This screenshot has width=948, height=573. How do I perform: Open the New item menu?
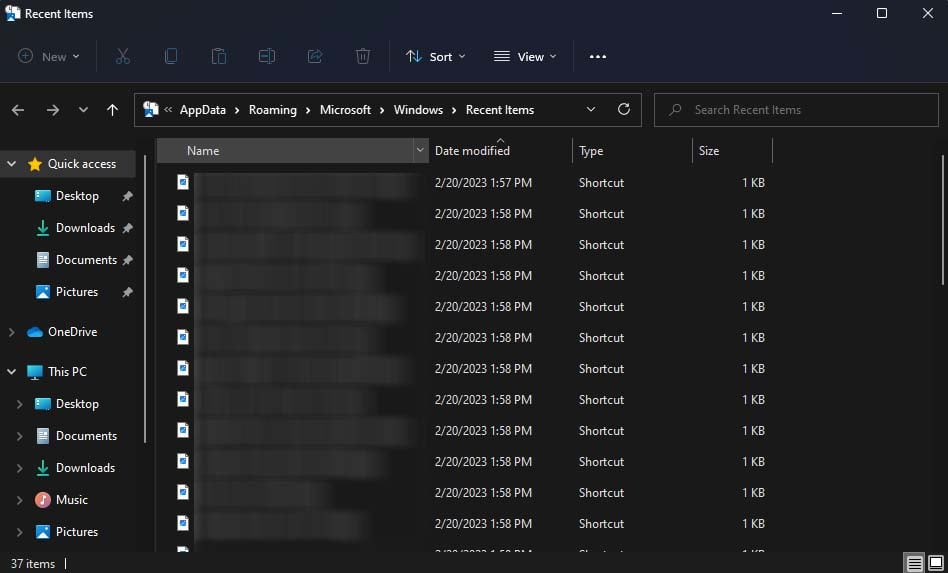coord(49,57)
